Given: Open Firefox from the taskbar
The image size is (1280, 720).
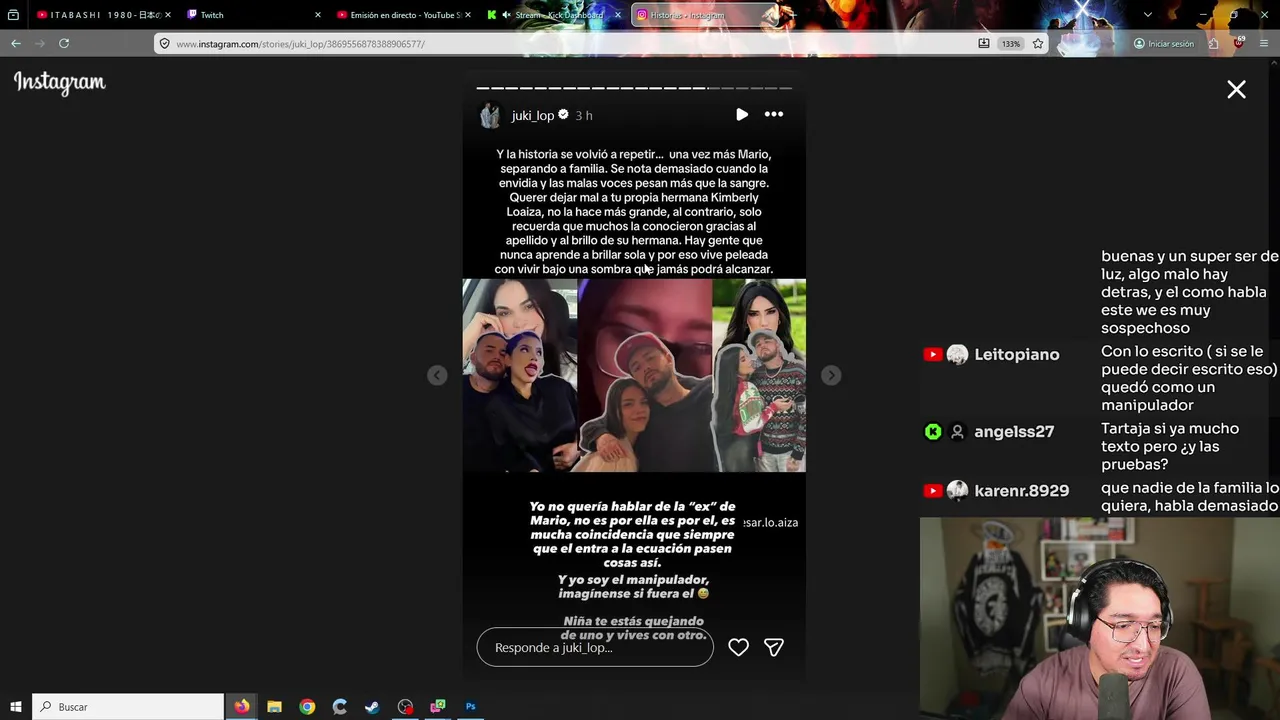Looking at the screenshot, I should 242,707.
